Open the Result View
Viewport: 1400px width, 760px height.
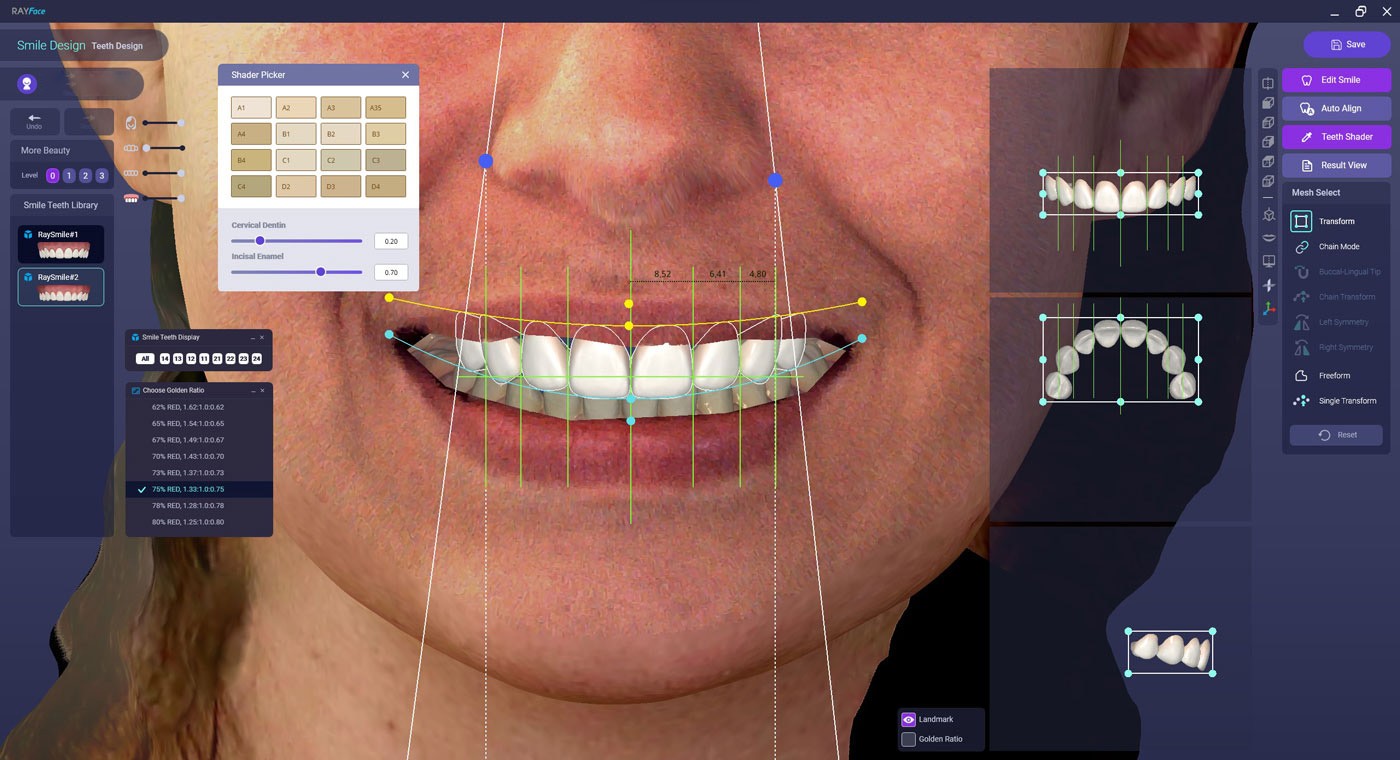pos(1336,165)
